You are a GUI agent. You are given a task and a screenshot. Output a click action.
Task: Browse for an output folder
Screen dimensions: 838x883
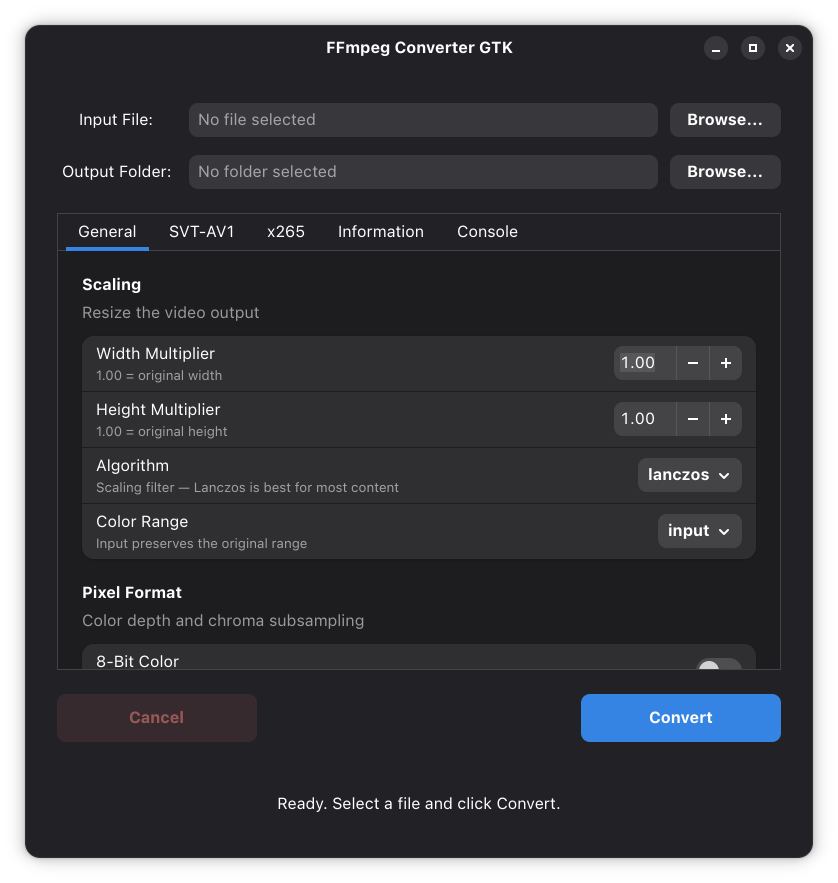click(725, 172)
